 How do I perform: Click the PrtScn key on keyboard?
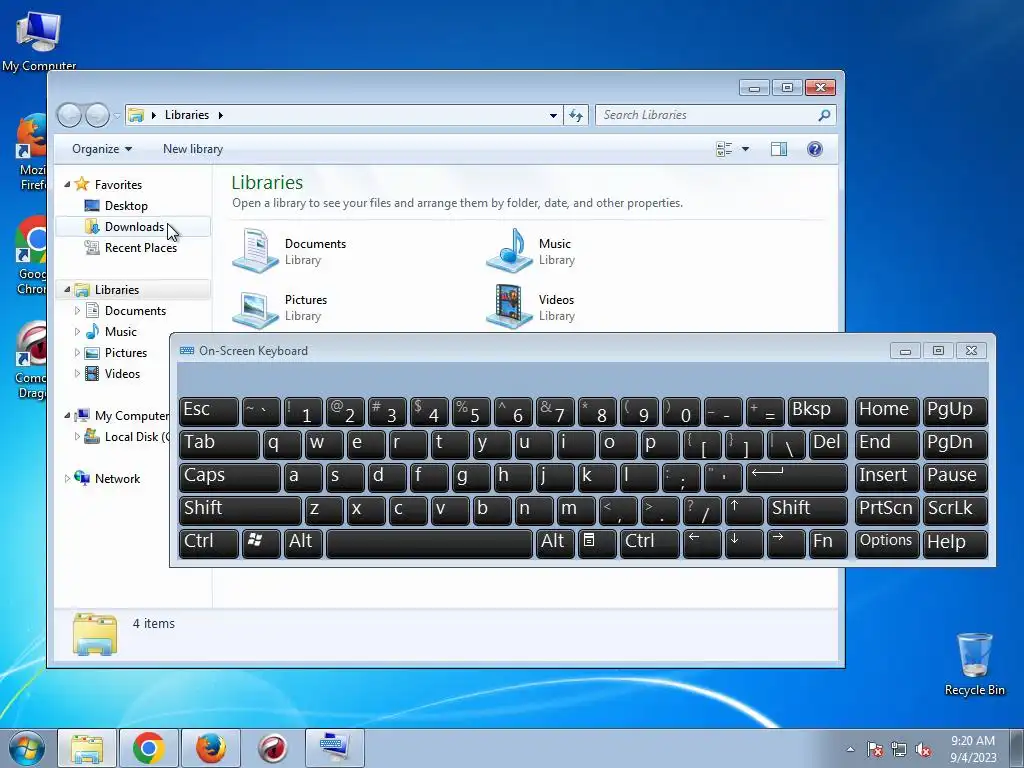click(886, 510)
